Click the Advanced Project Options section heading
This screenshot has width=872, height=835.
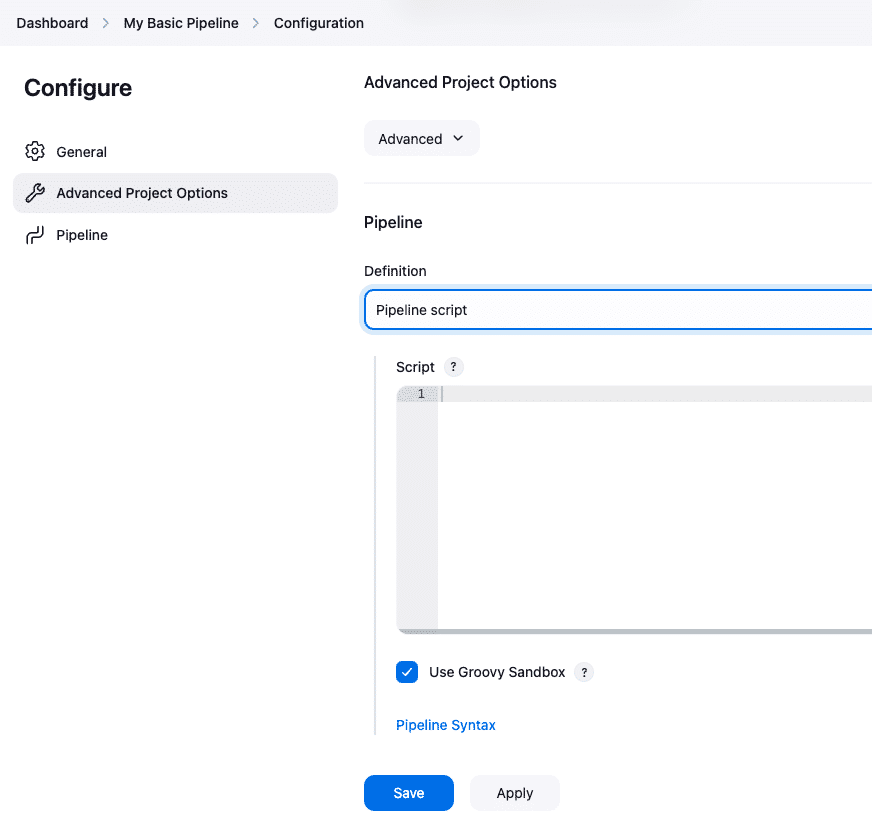[460, 82]
